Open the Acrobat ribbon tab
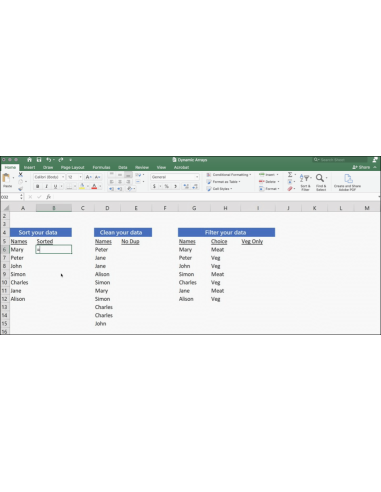 (181, 167)
